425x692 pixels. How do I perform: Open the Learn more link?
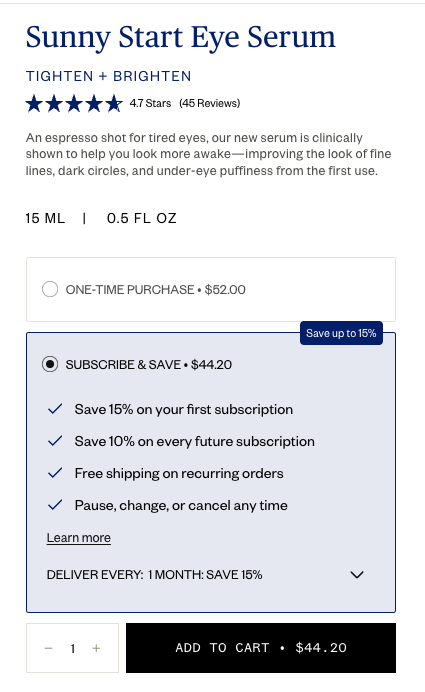[x=79, y=538]
